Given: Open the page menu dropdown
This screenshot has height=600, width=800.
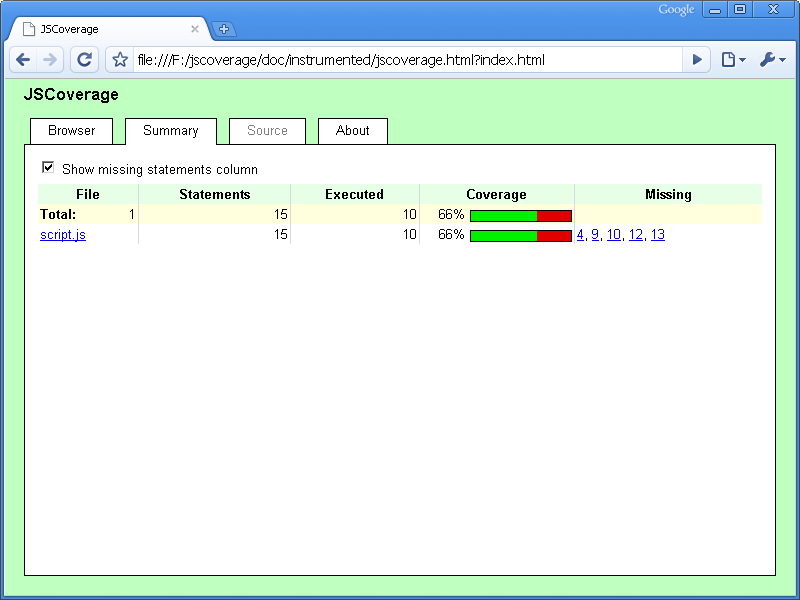Looking at the screenshot, I should point(733,60).
